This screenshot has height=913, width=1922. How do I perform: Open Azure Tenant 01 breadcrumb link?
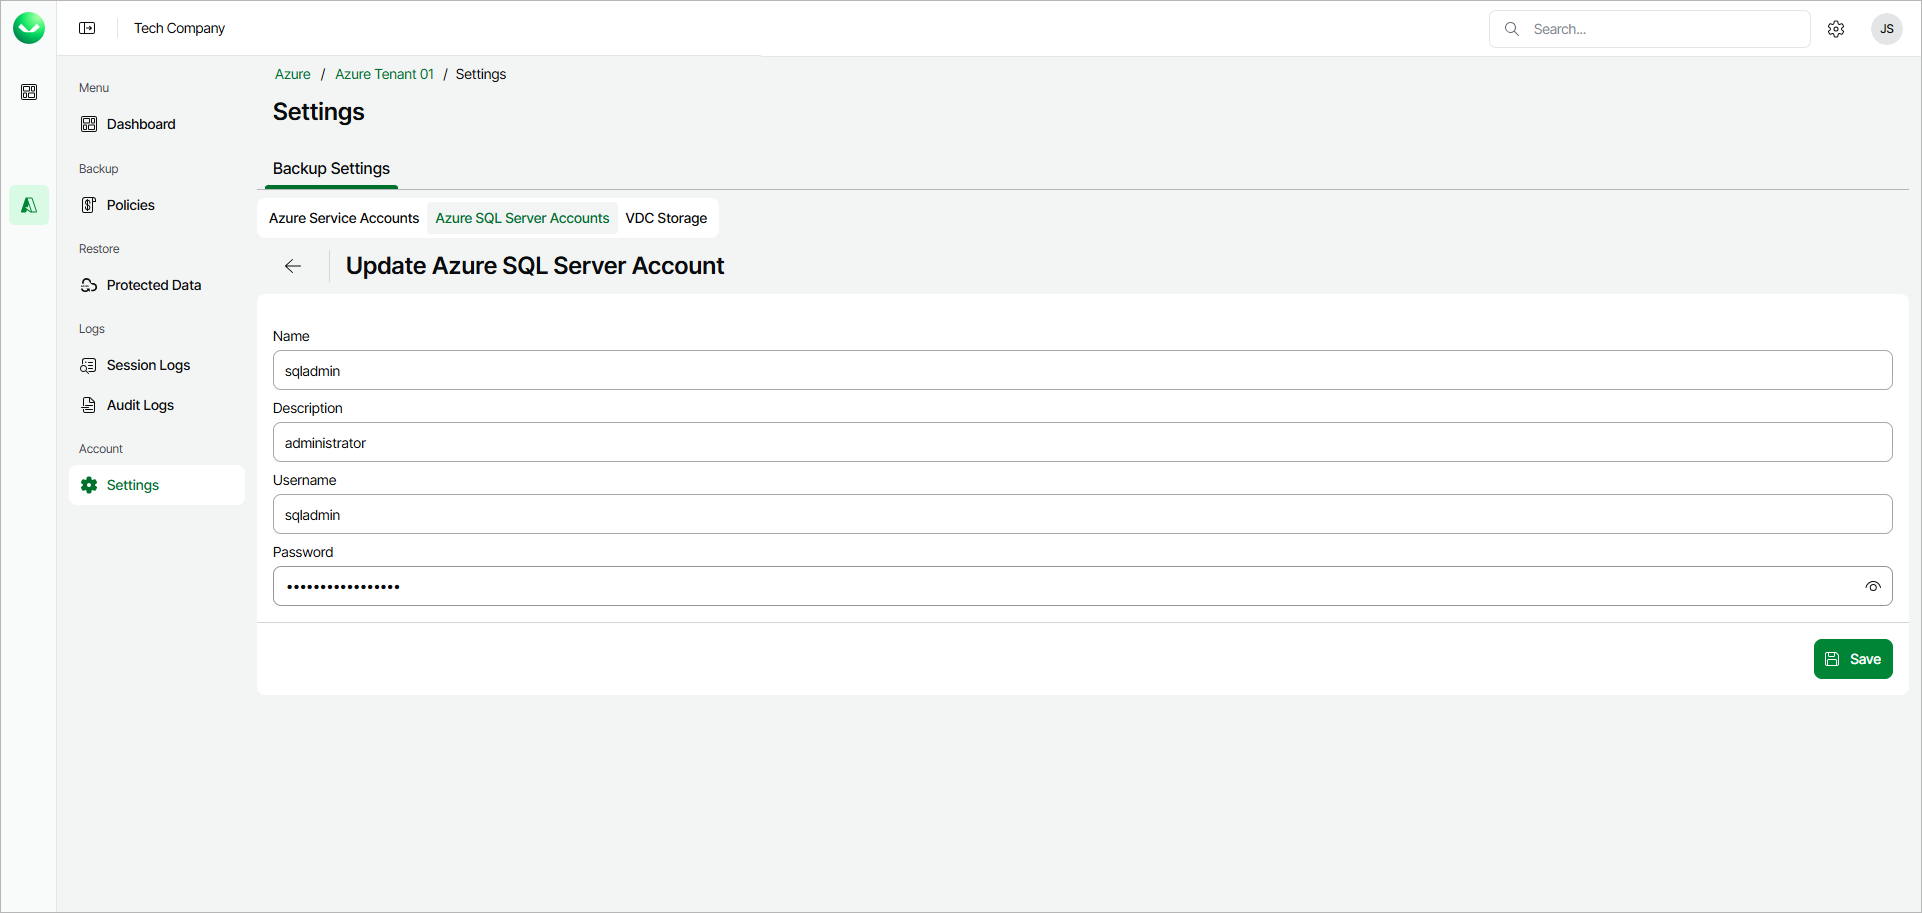pyautogui.click(x=384, y=74)
